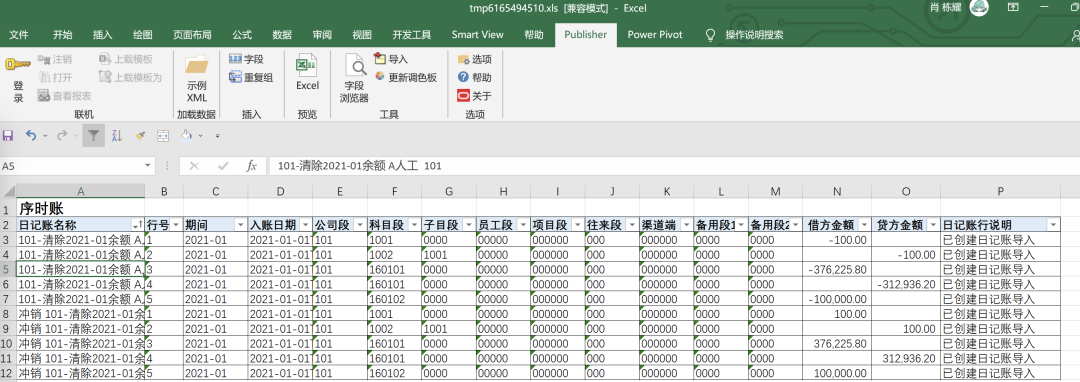Click the Name Box showing A5
Screen dimensions: 1080x382
(x=72, y=166)
